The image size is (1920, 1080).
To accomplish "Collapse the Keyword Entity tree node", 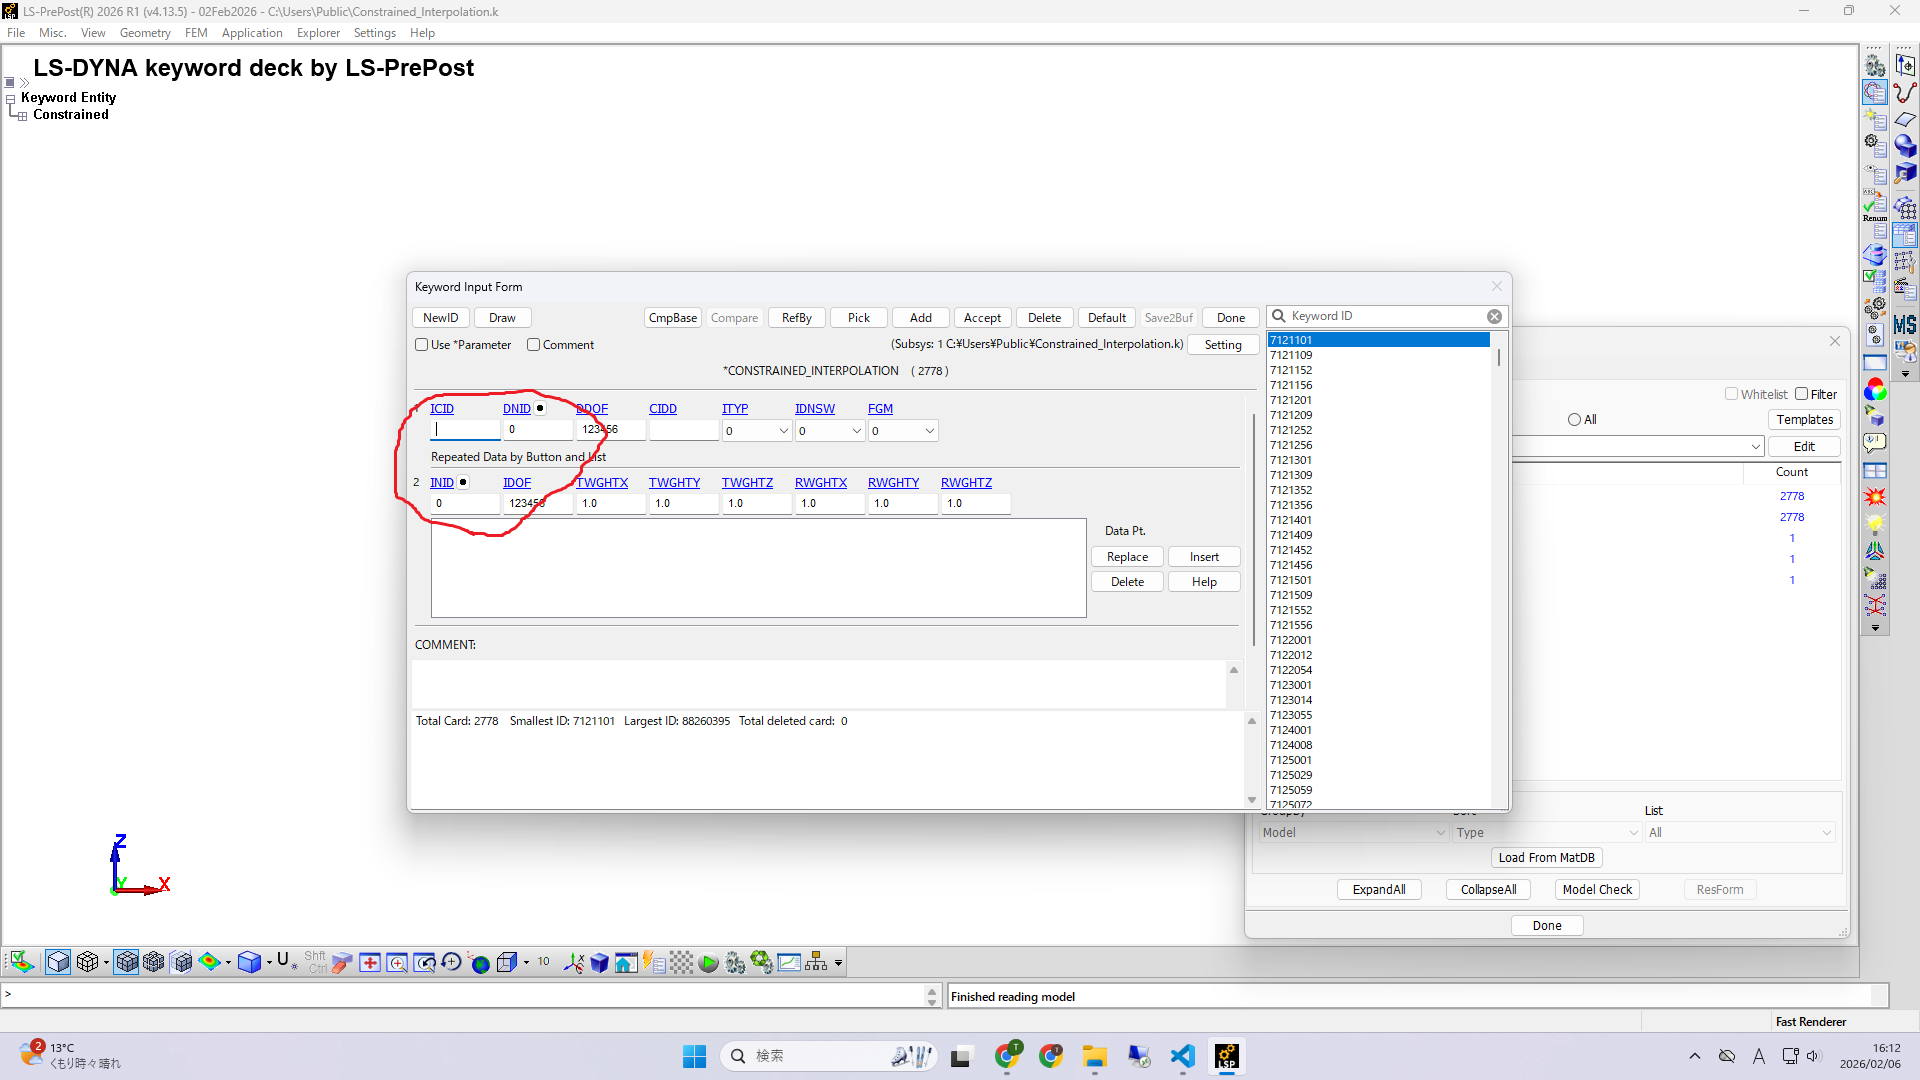I will point(10,99).
